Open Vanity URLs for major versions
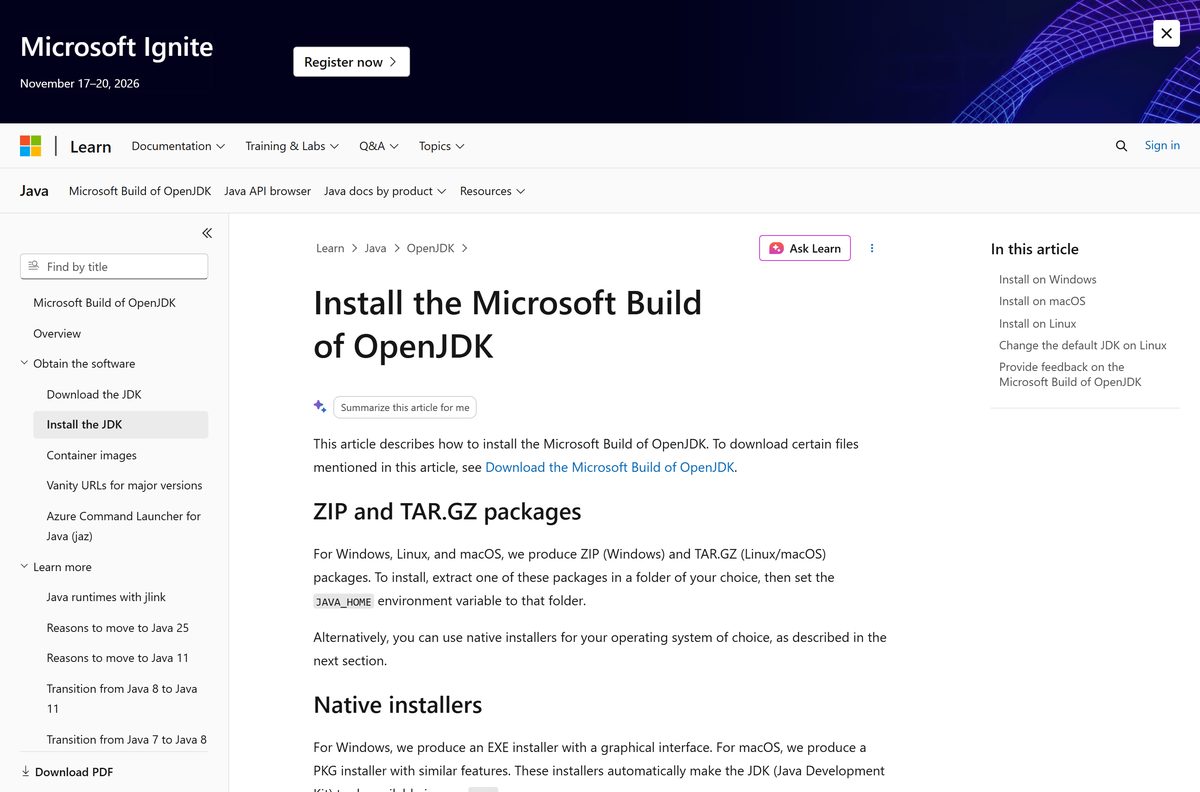 pyautogui.click(x=124, y=485)
